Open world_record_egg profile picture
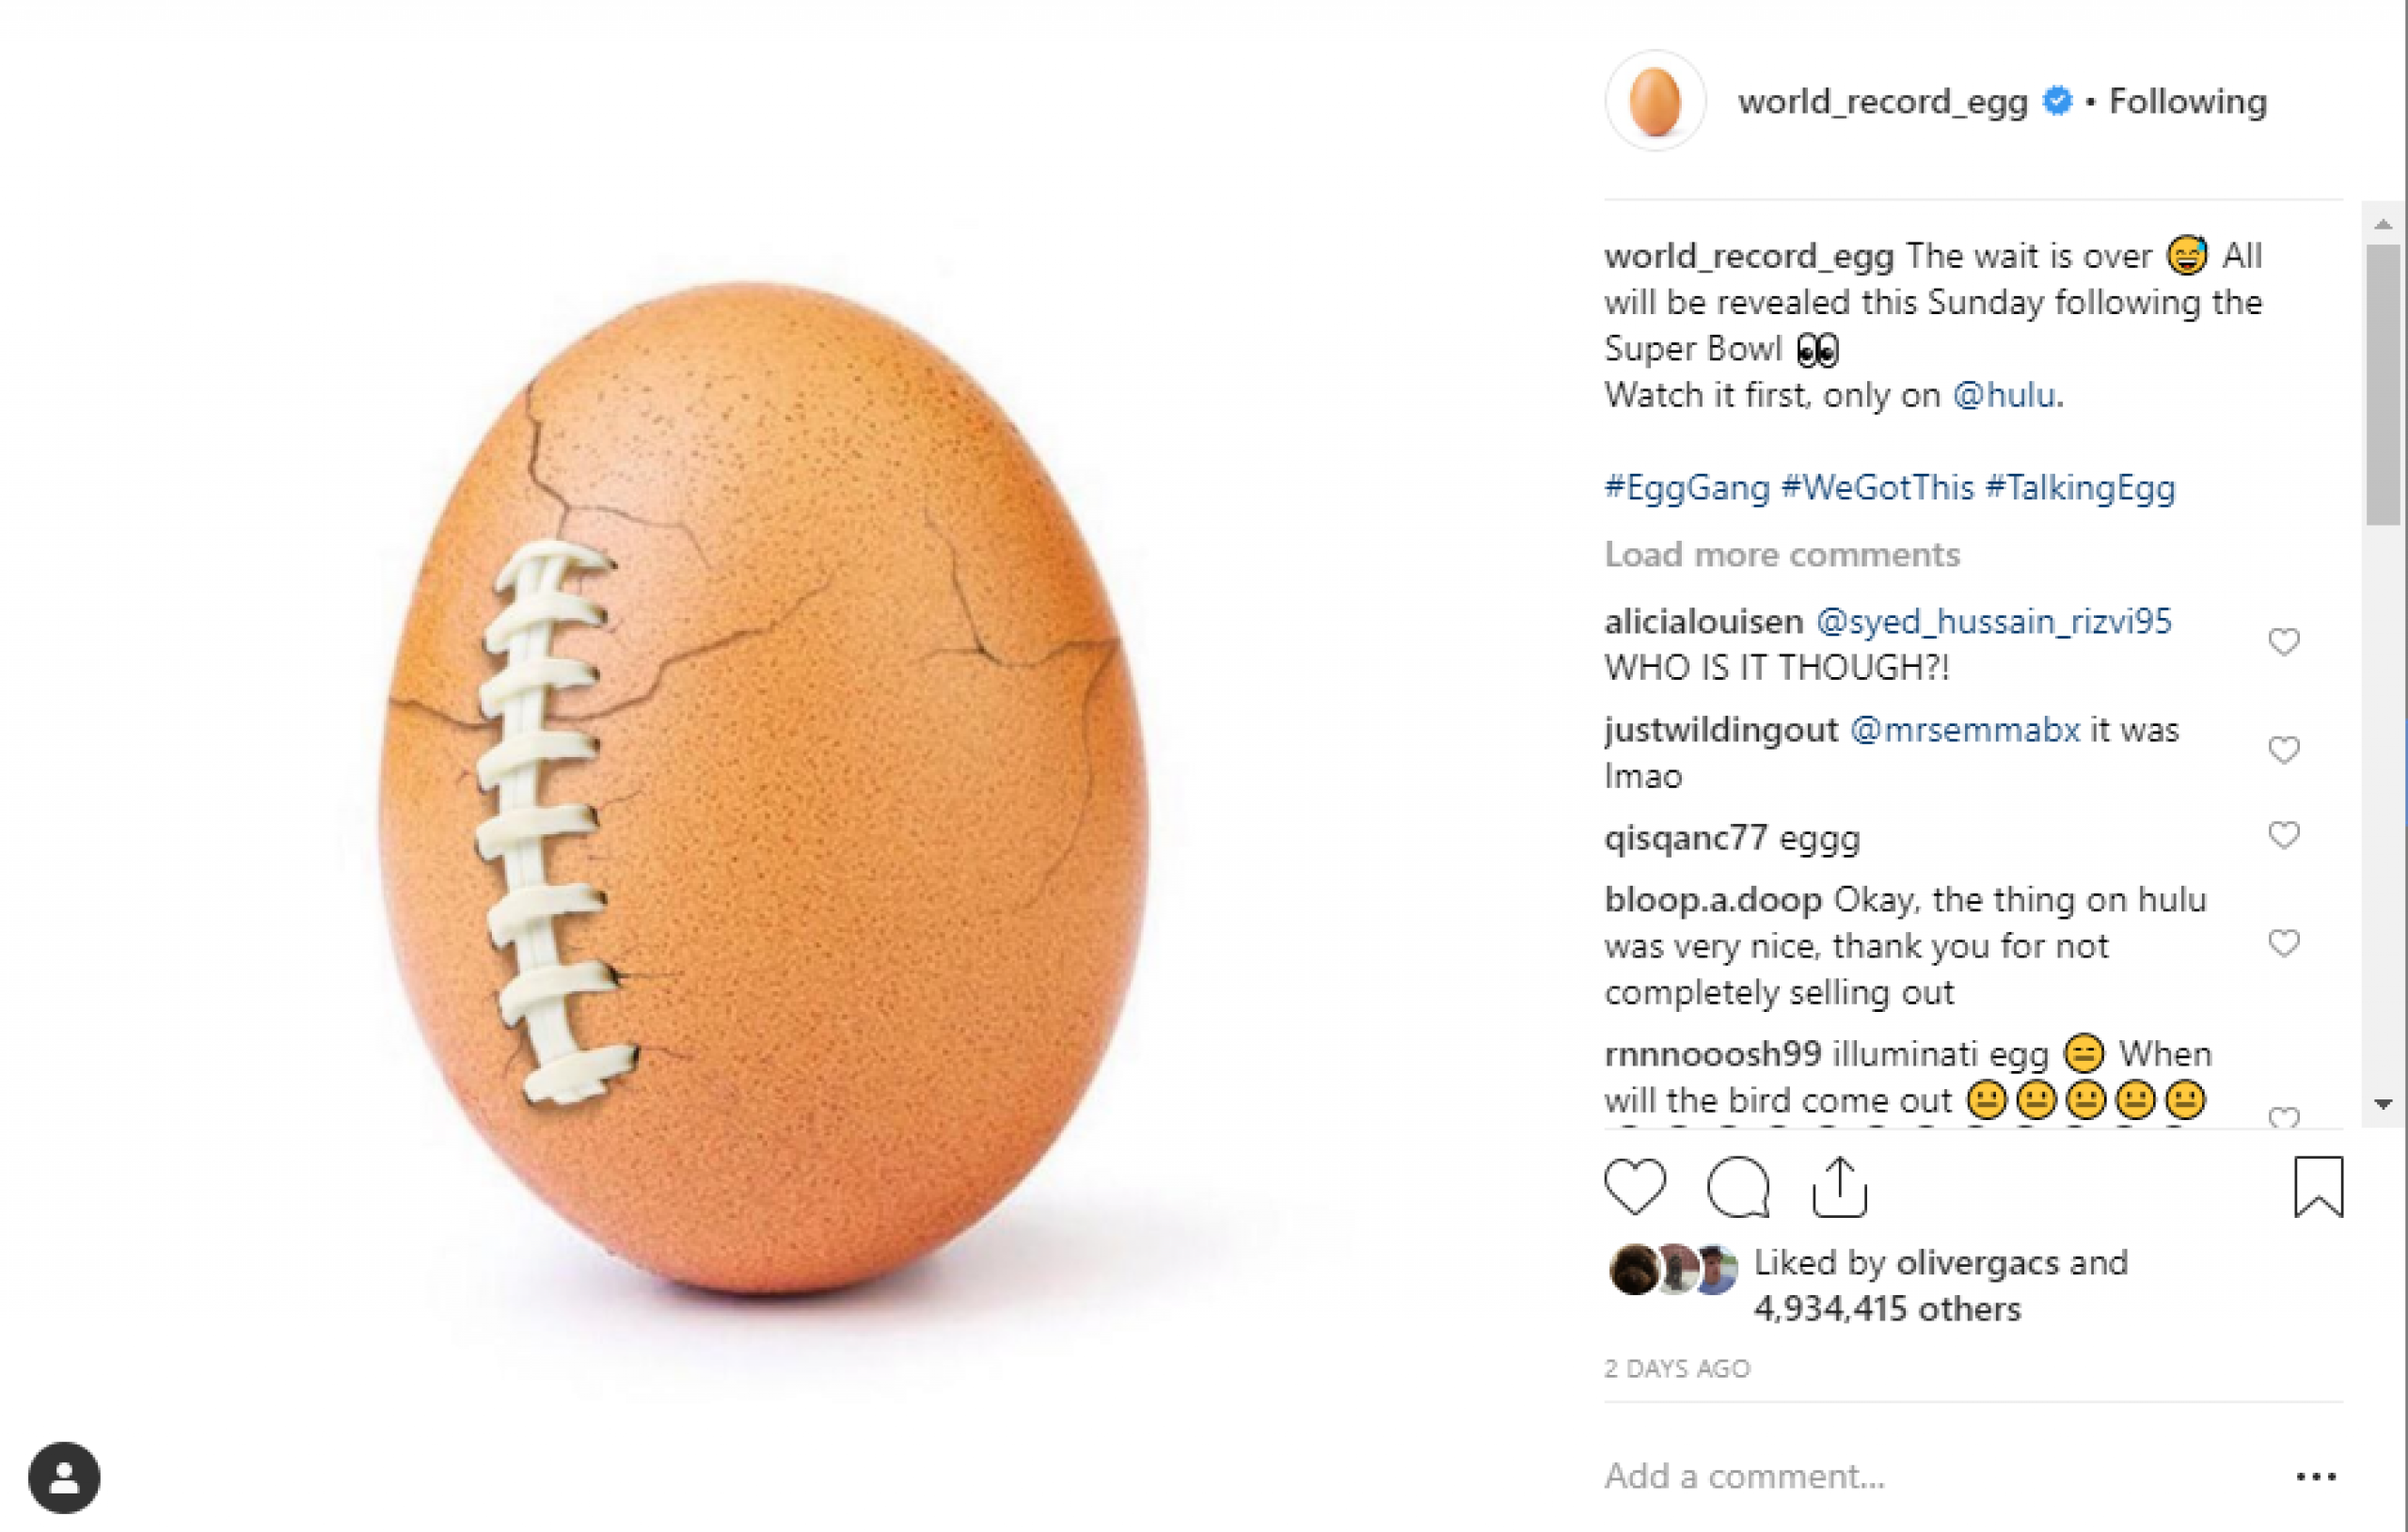Image resolution: width=2408 pixels, height=1532 pixels. tap(1655, 101)
